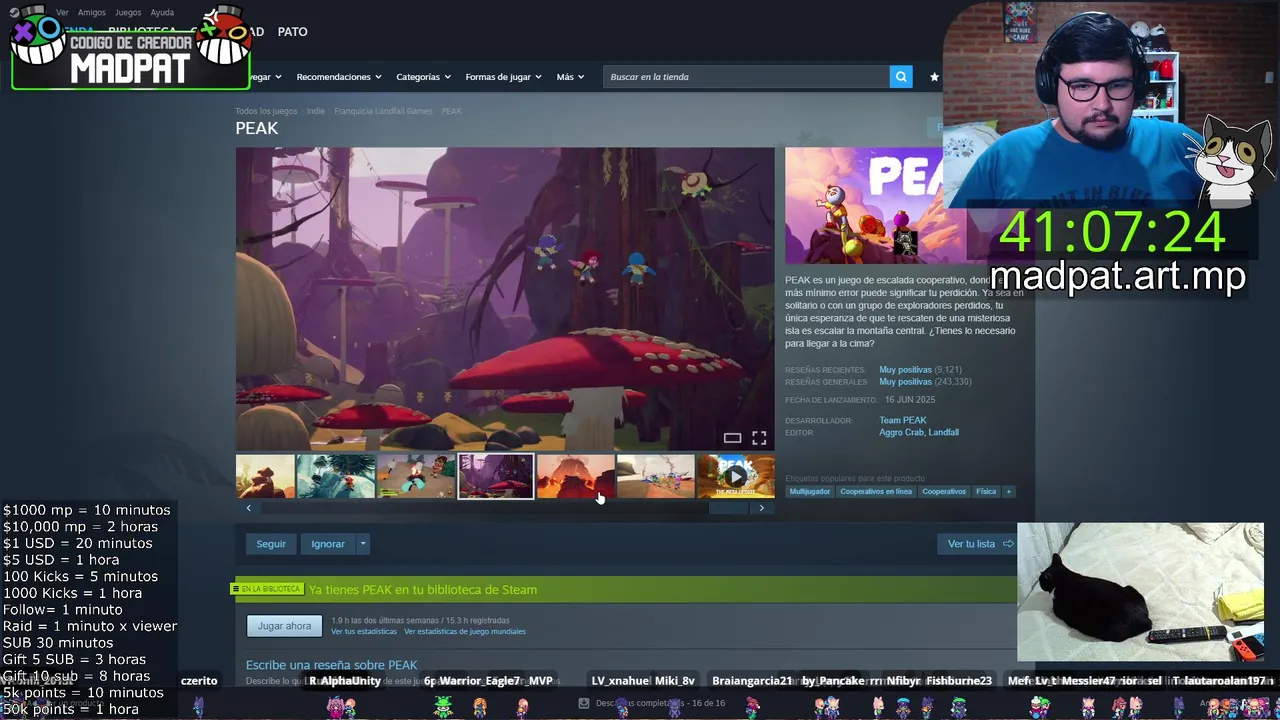Select the second blue forest screenshot thumbnail
The image size is (1280, 720).
coord(336,476)
